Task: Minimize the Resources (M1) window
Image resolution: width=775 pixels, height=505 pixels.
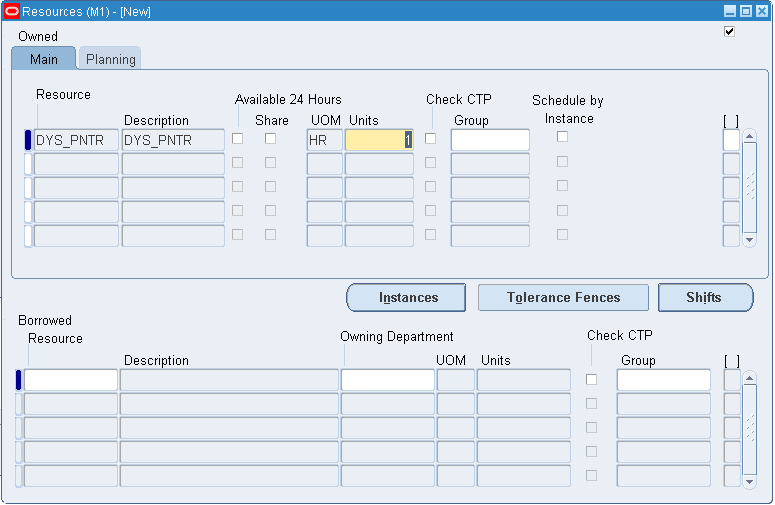Action: 730,11
